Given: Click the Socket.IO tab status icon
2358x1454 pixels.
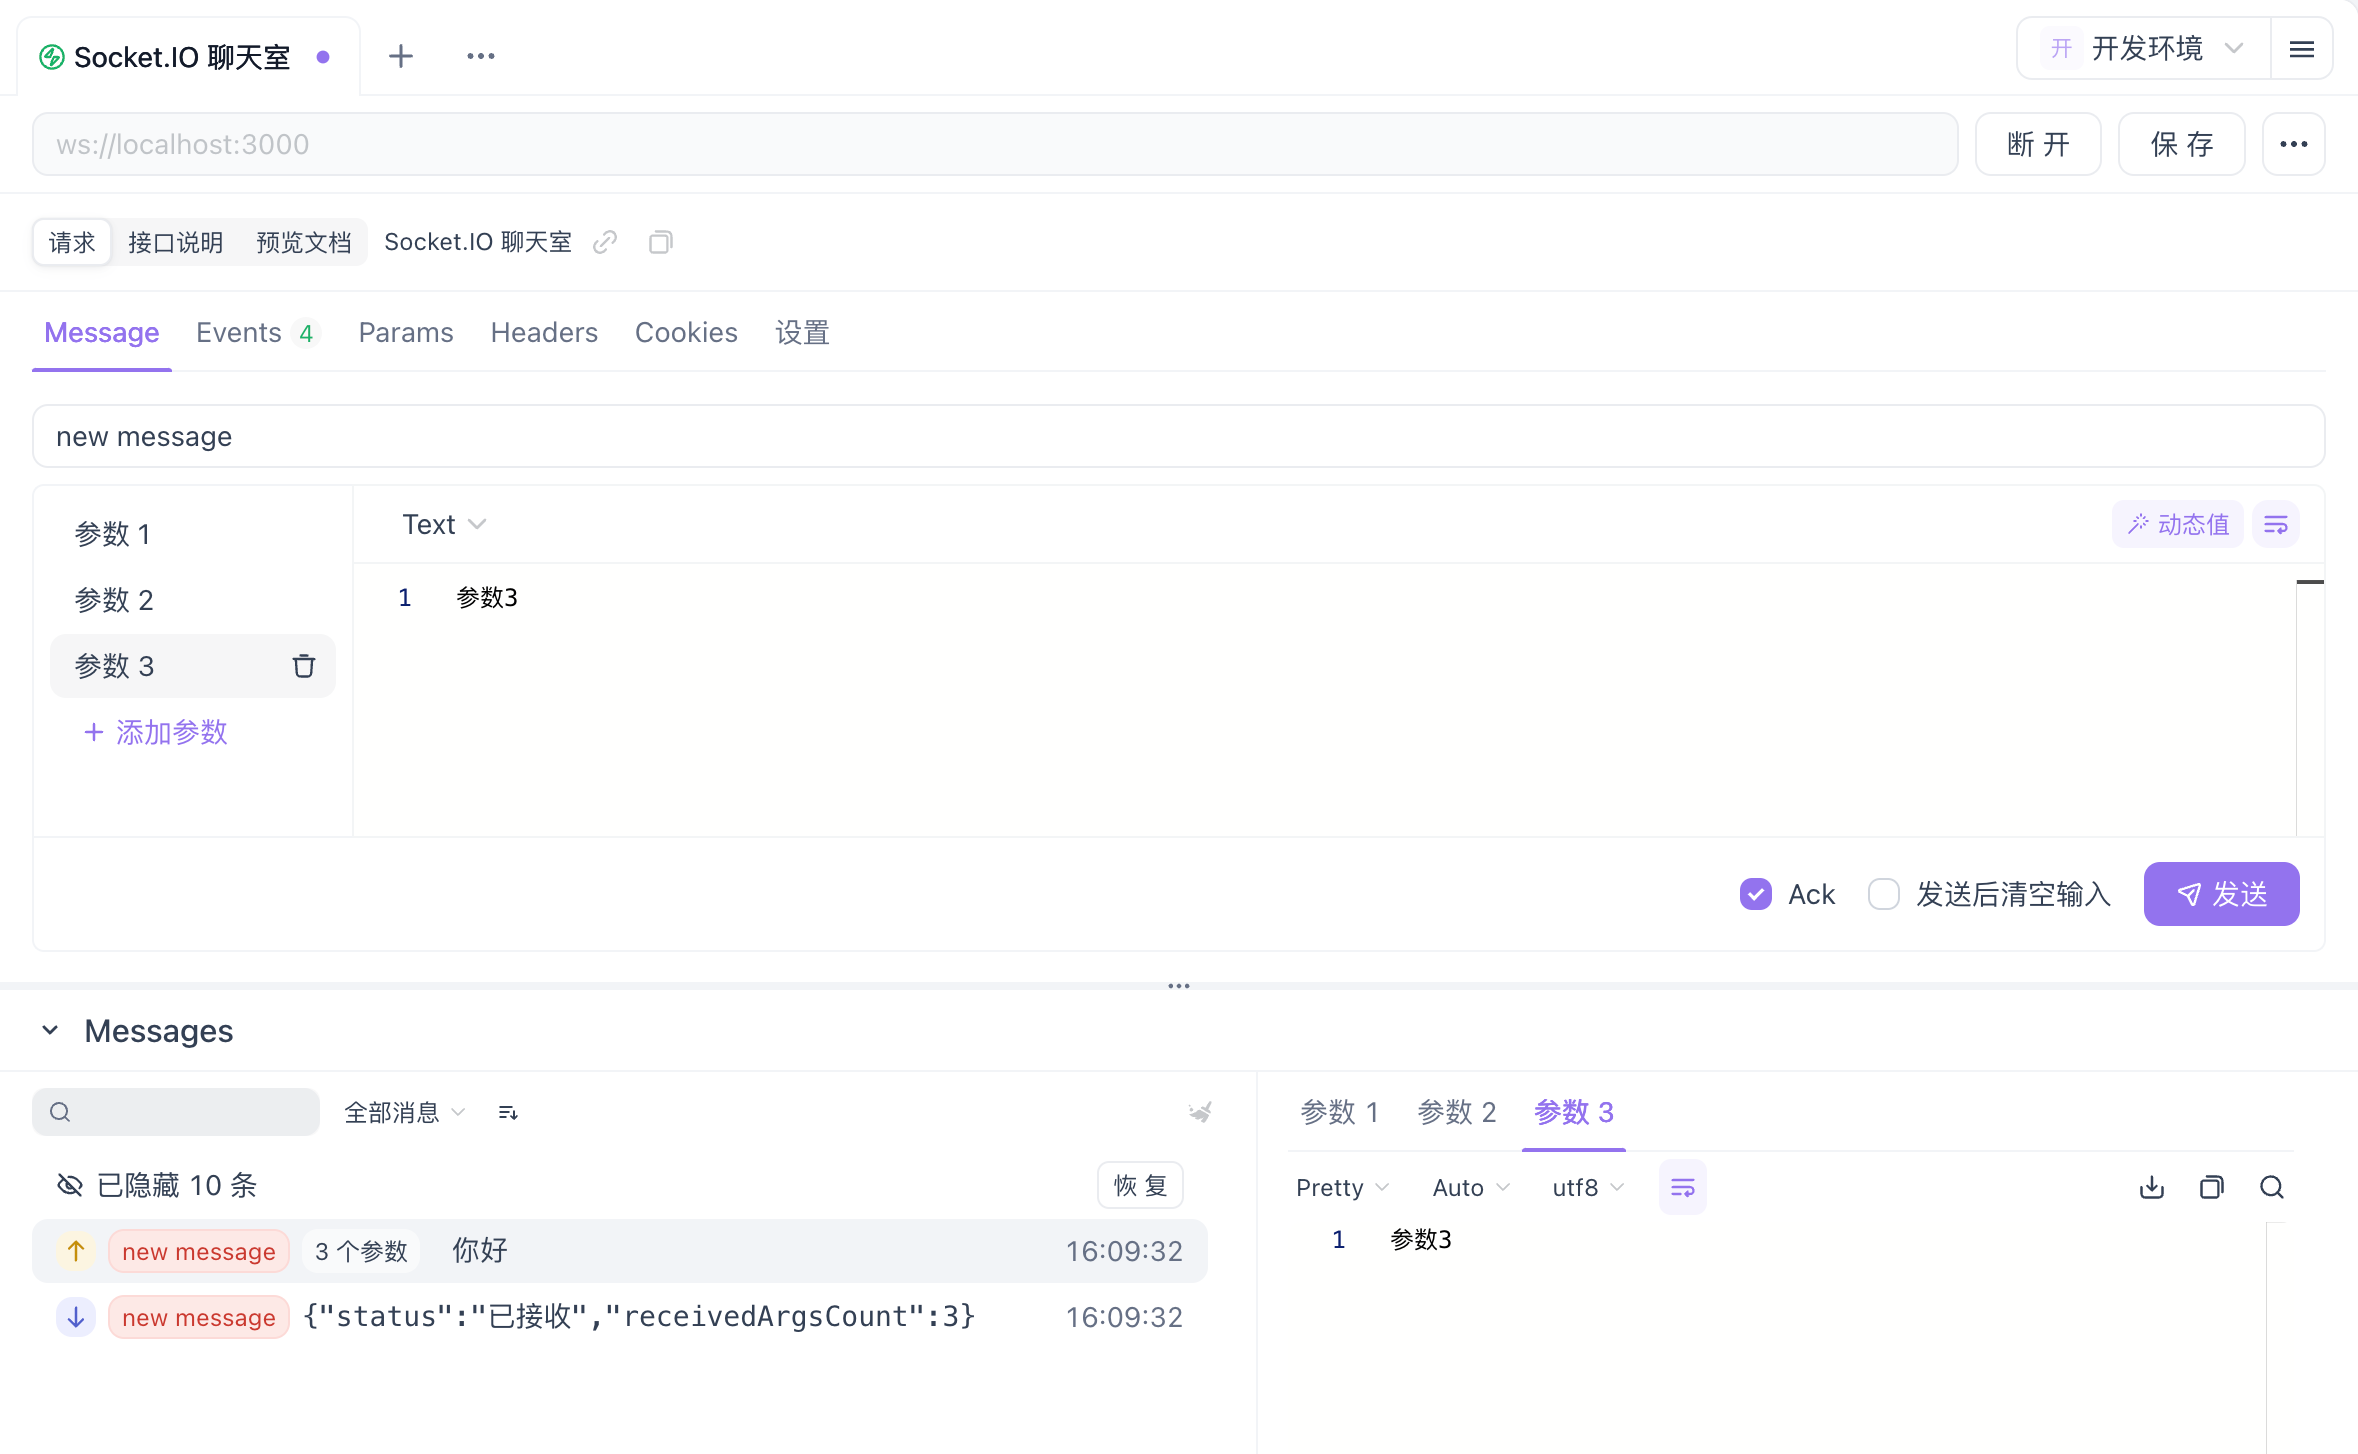Looking at the screenshot, I should (x=52, y=57).
